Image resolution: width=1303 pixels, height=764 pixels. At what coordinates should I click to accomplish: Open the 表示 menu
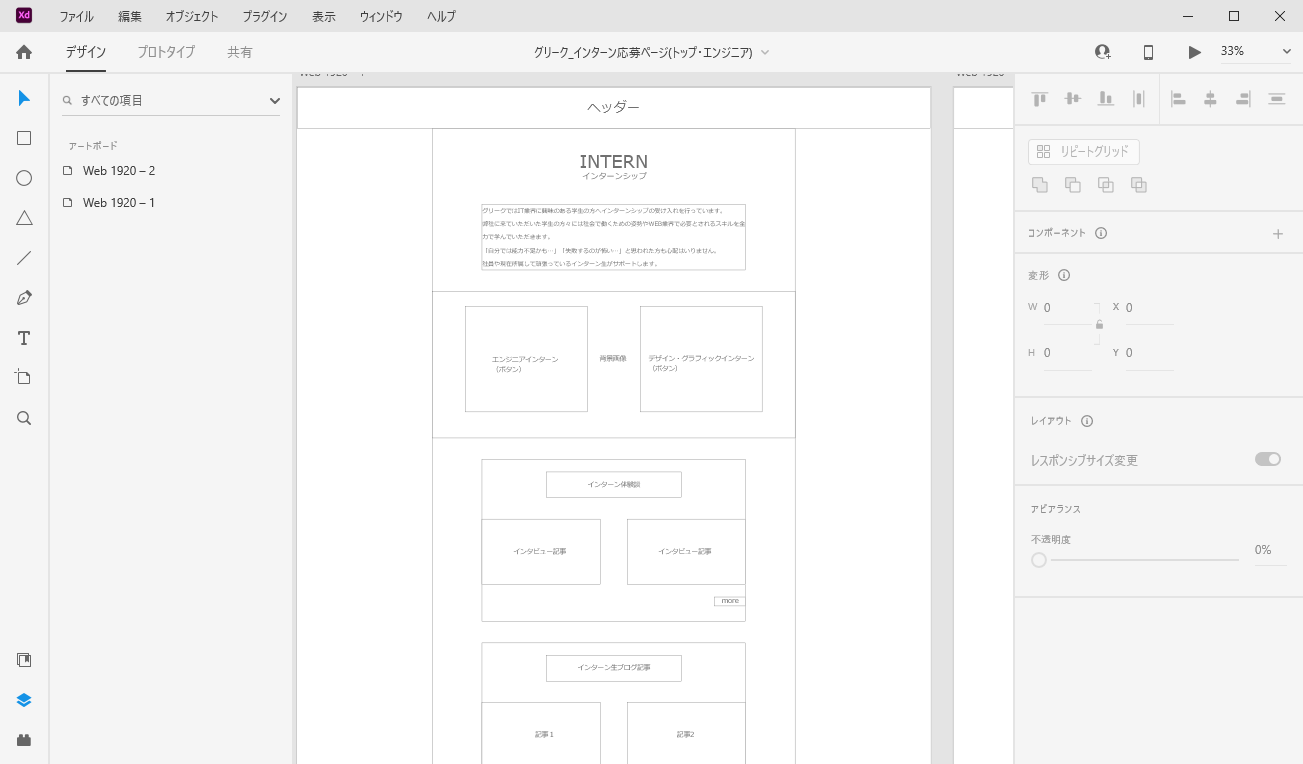coord(324,16)
